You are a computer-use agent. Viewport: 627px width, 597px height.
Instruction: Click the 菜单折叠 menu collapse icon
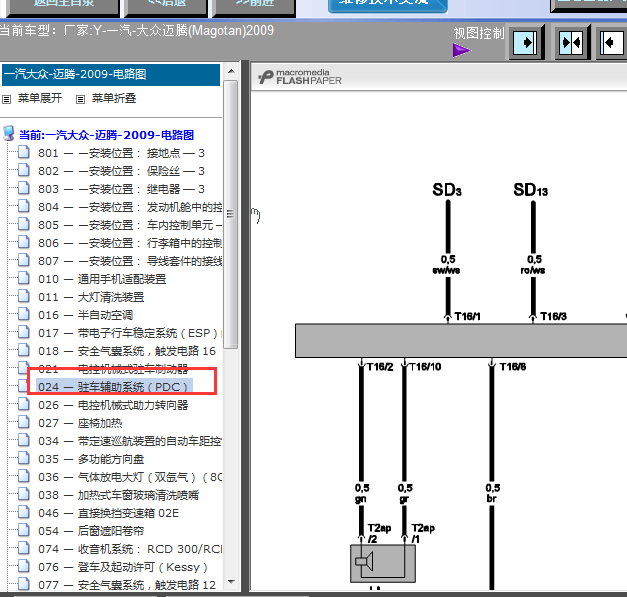coord(80,99)
